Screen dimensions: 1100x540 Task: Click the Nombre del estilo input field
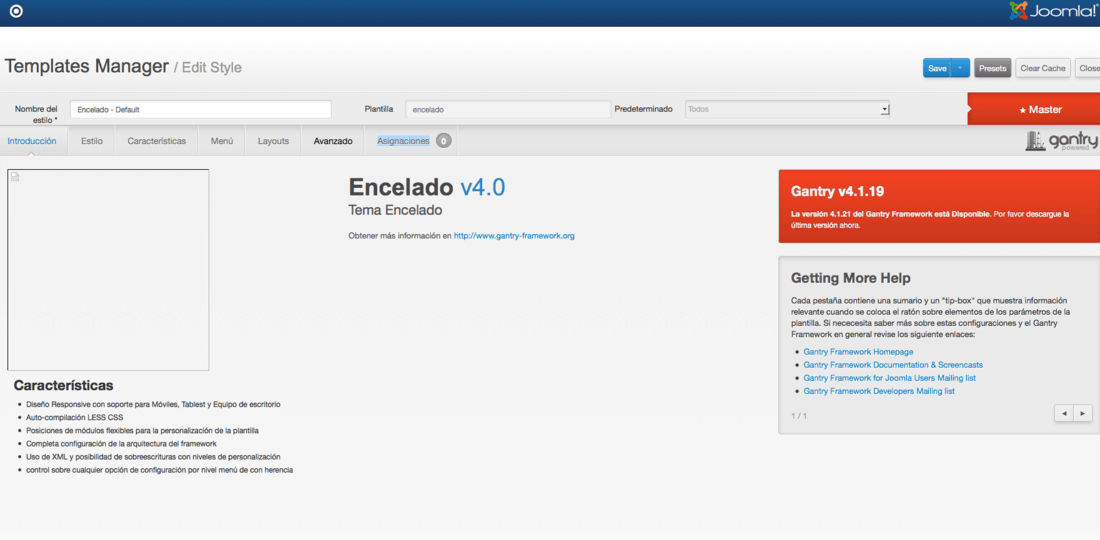click(201, 109)
